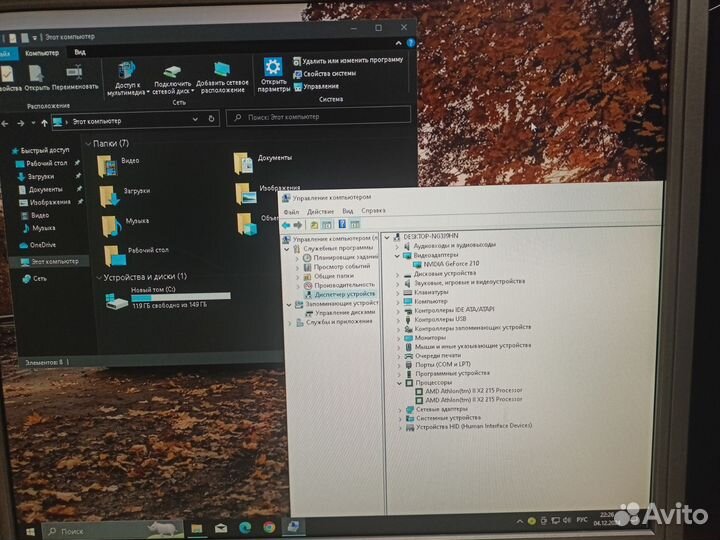
Task: Open the Документы folder in Папки
Action: [243, 160]
